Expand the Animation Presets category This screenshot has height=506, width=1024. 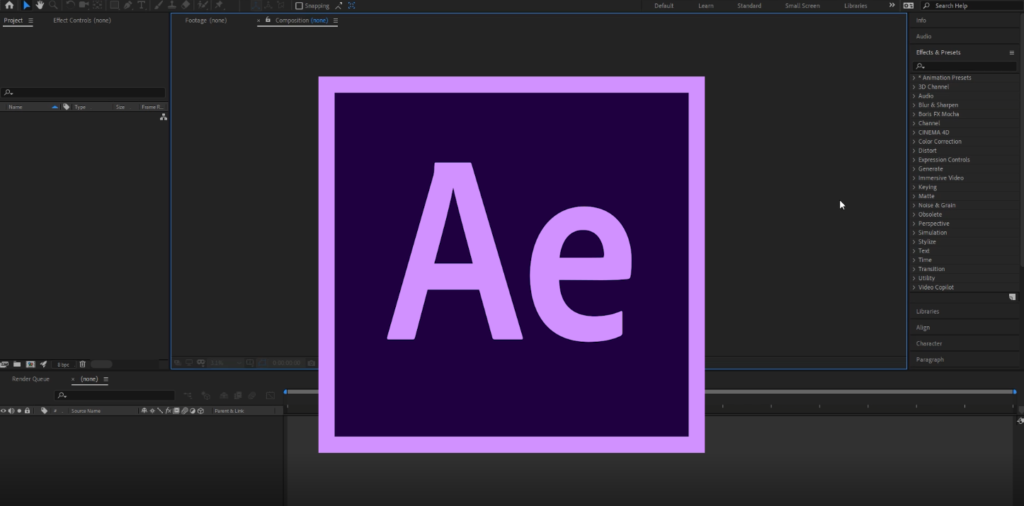[x=914, y=78]
